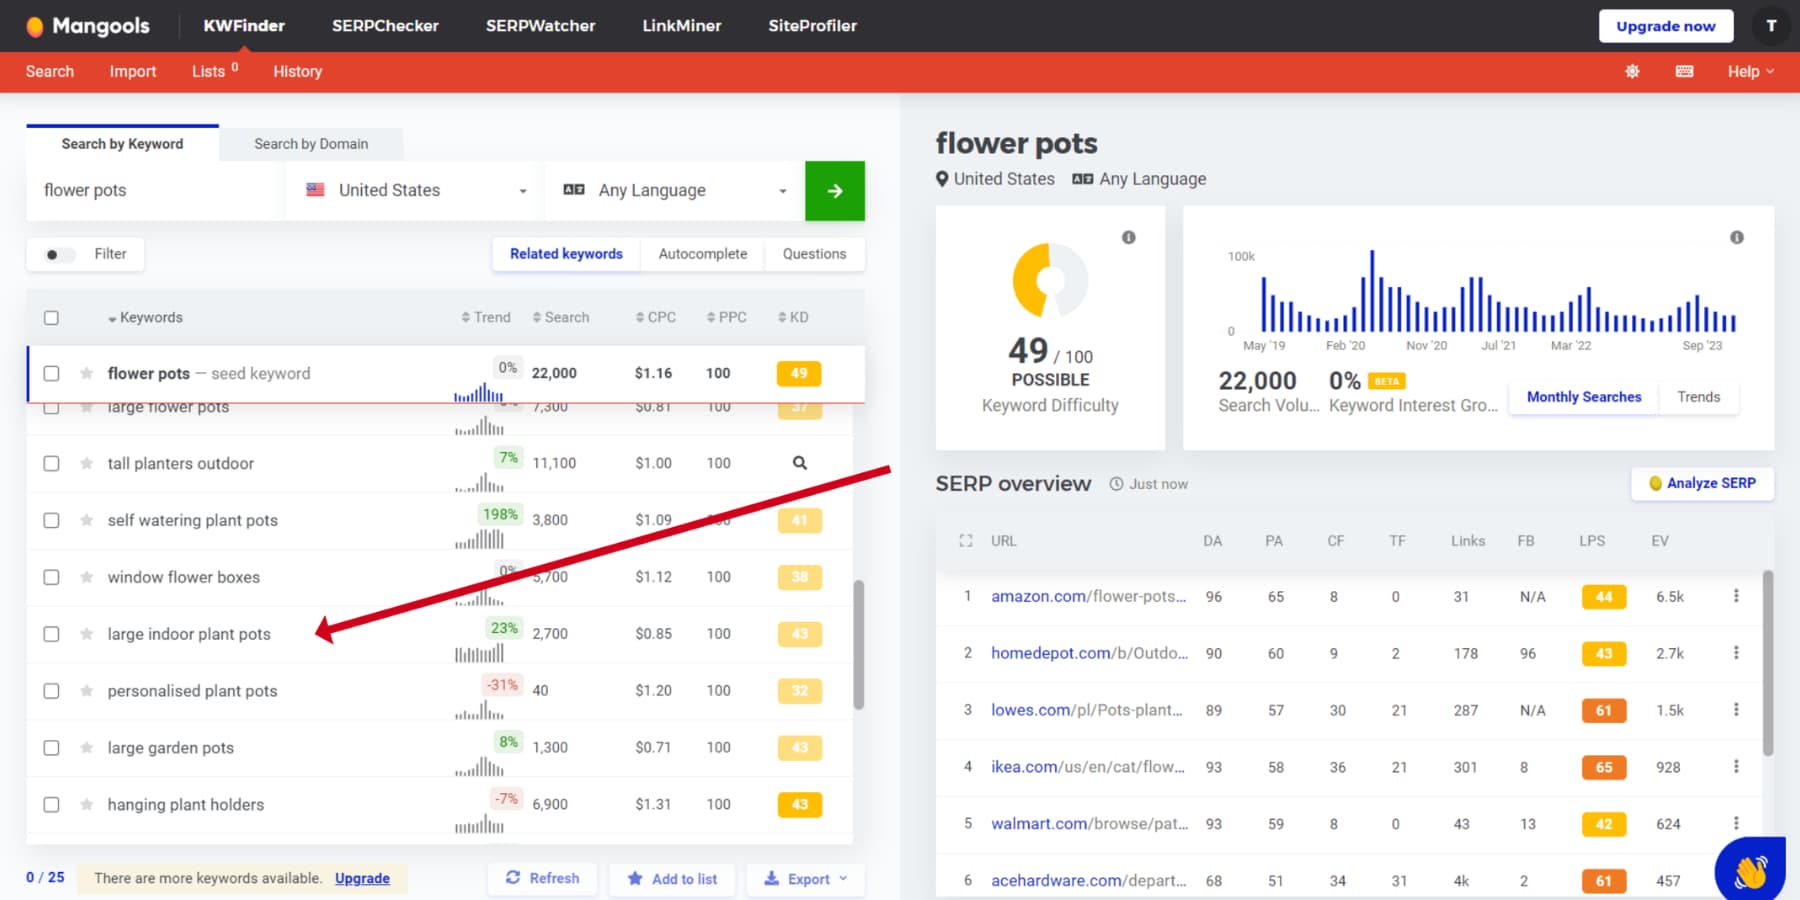The image size is (1800, 900).
Task: Click the yellow LPS badge on lowes.com row
Action: [1603, 710]
